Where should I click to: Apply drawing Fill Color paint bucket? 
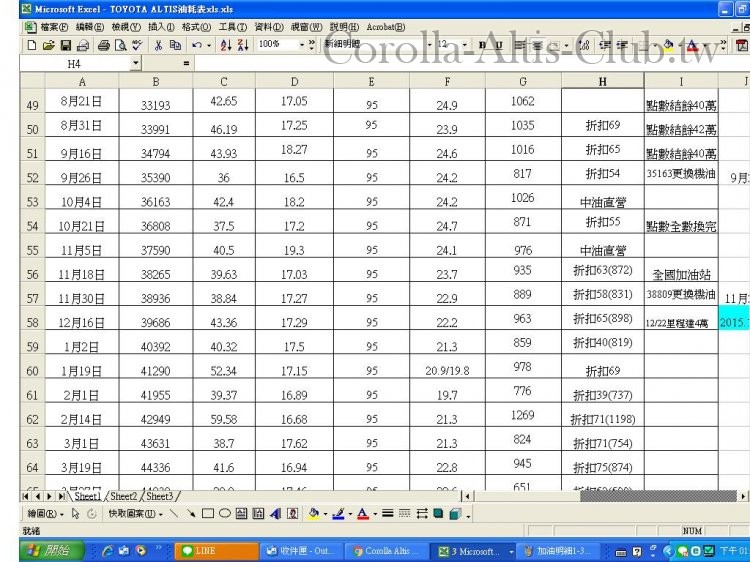(x=314, y=514)
